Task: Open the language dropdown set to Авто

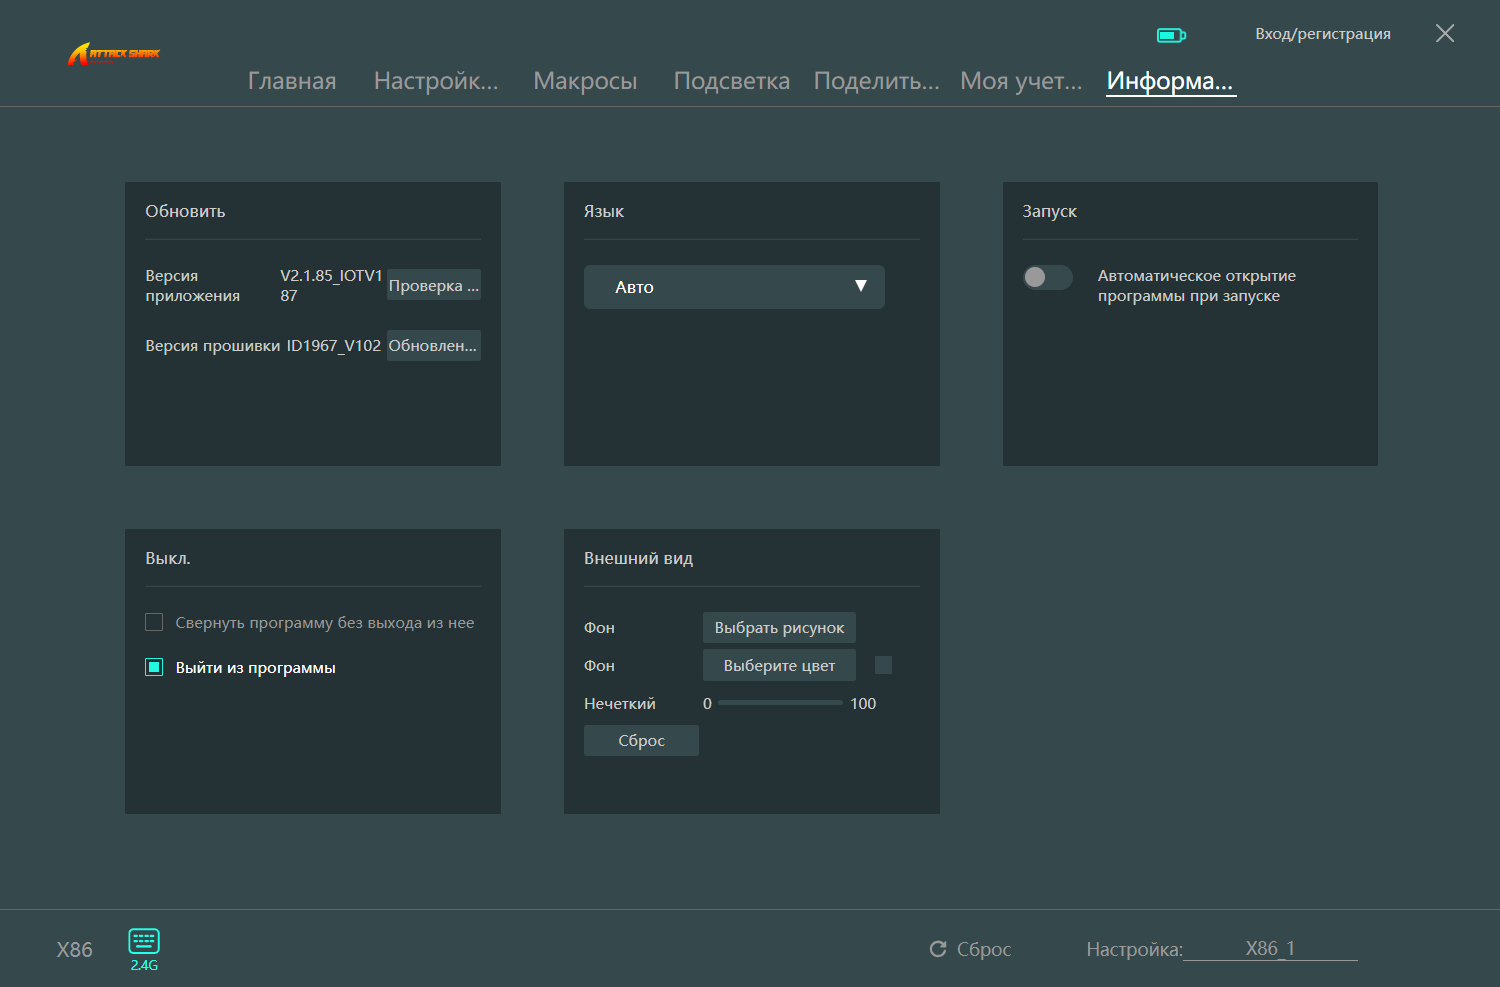Action: [x=733, y=287]
